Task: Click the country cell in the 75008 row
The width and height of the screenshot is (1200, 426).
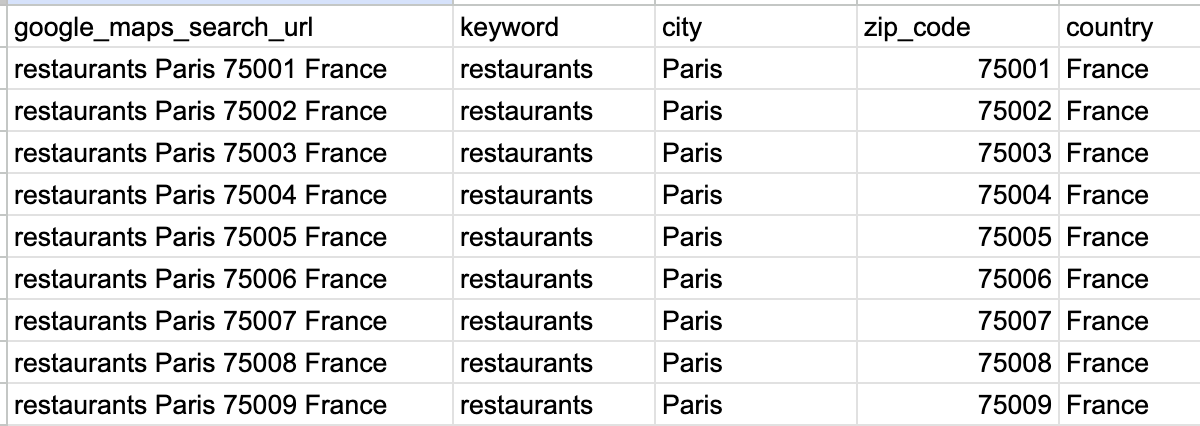Action: pyautogui.click(x=1130, y=363)
